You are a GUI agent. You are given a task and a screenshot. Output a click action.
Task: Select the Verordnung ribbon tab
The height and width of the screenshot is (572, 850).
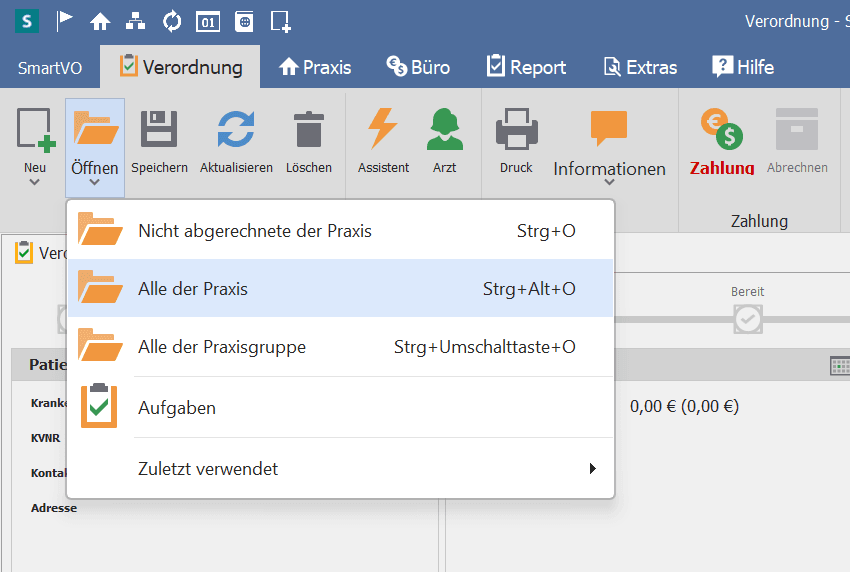(x=181, y=67)
